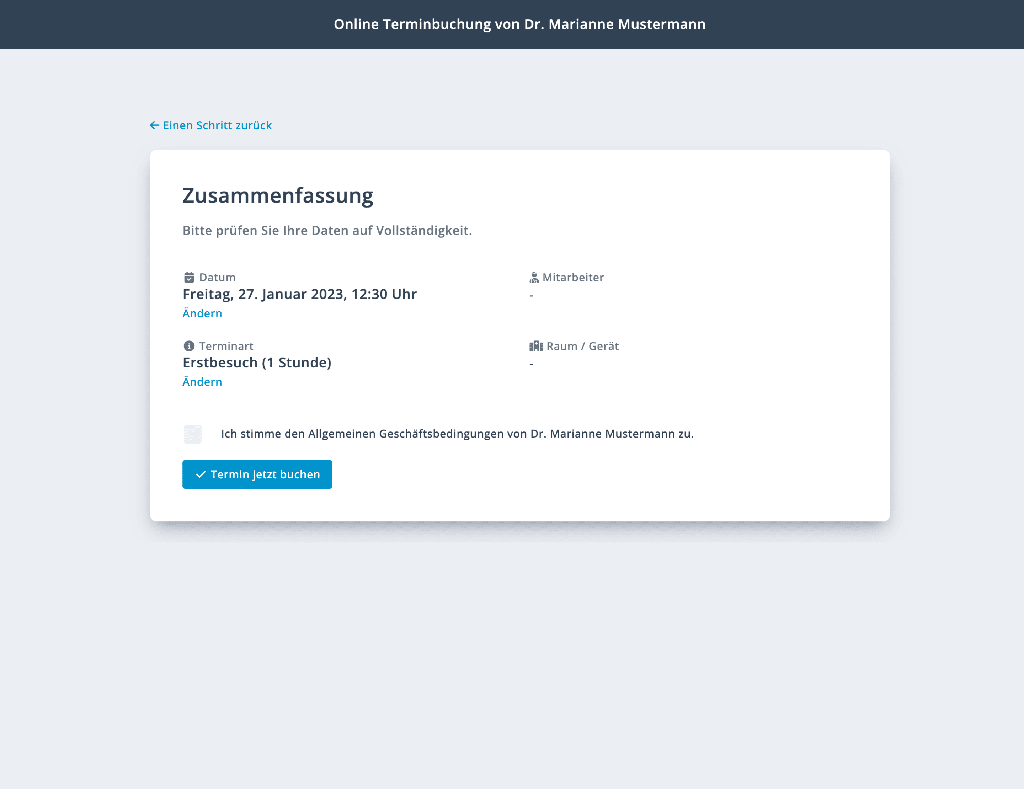Viewport: 1024px width, 789px height.
Task: Click the dash value under Mitarbeiter
Action: [x=532, y=296]
